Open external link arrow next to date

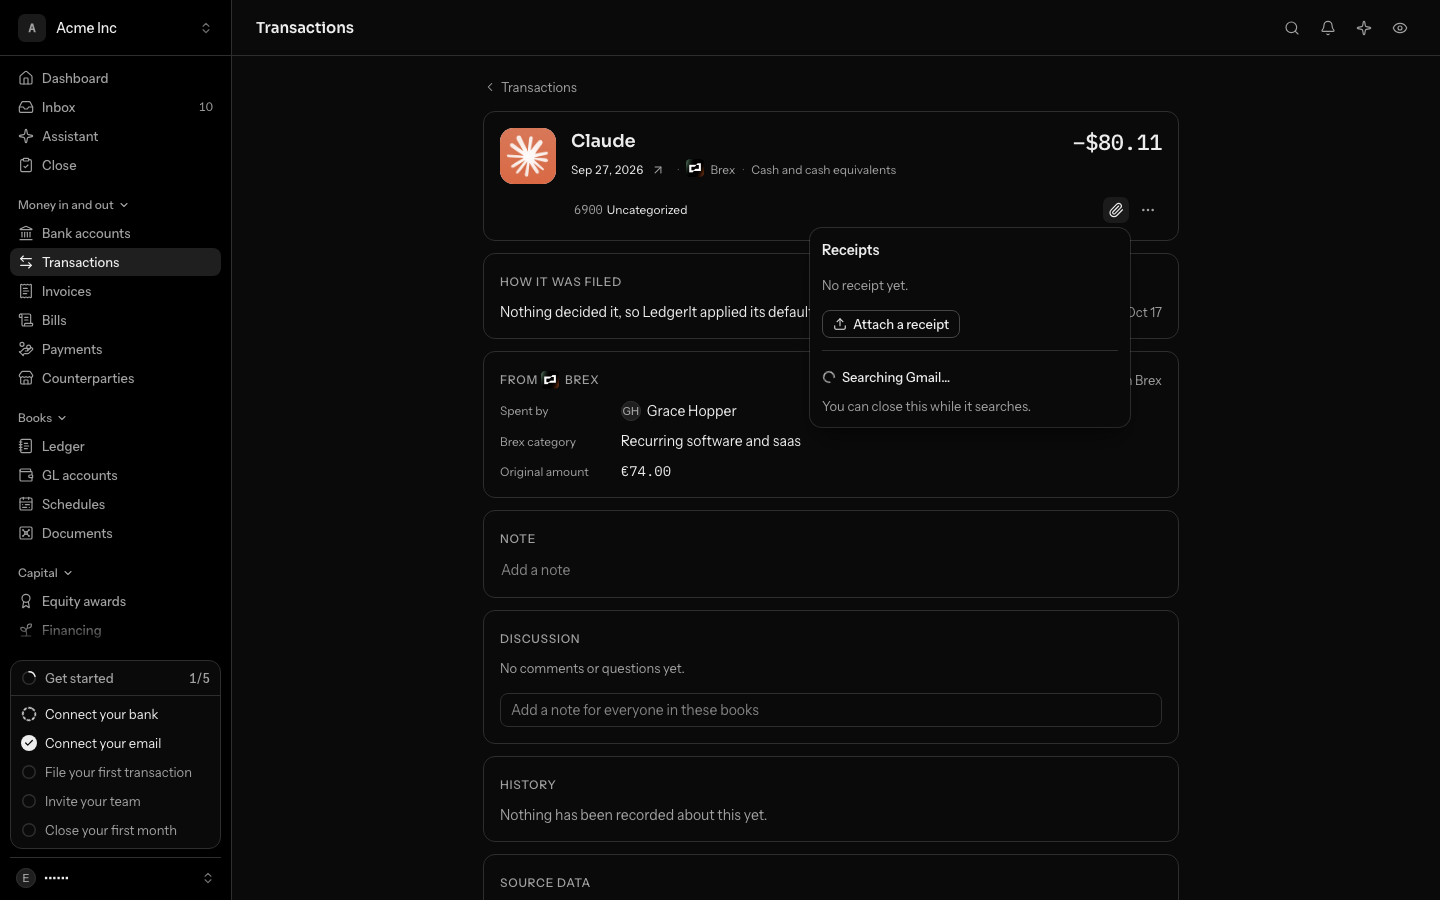tap(658, 170)
